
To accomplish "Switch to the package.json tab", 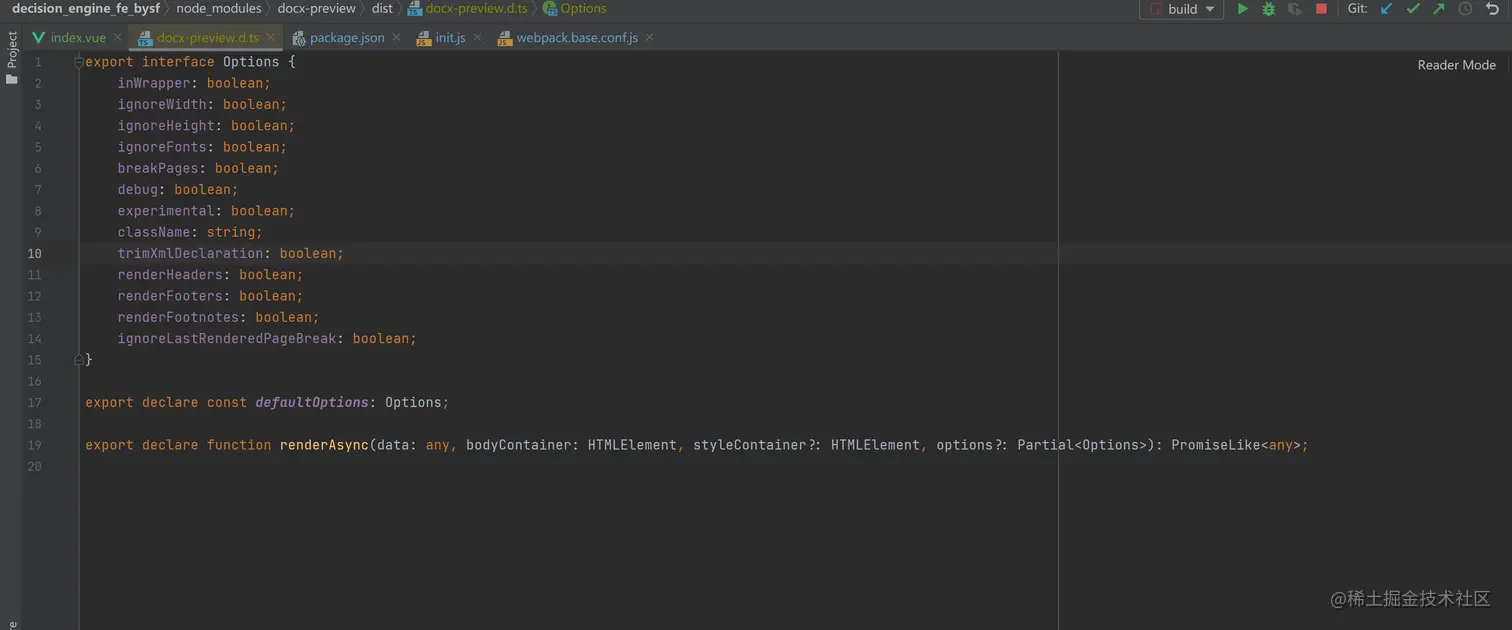I will [346, 38].
